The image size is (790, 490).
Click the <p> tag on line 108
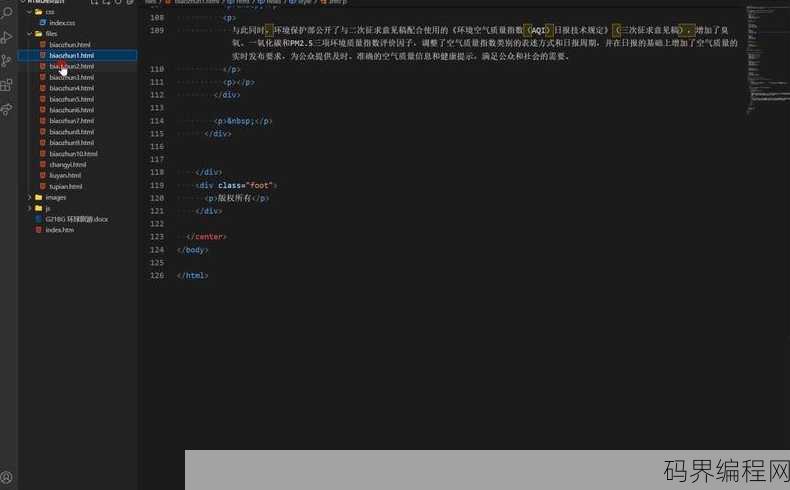229,18
